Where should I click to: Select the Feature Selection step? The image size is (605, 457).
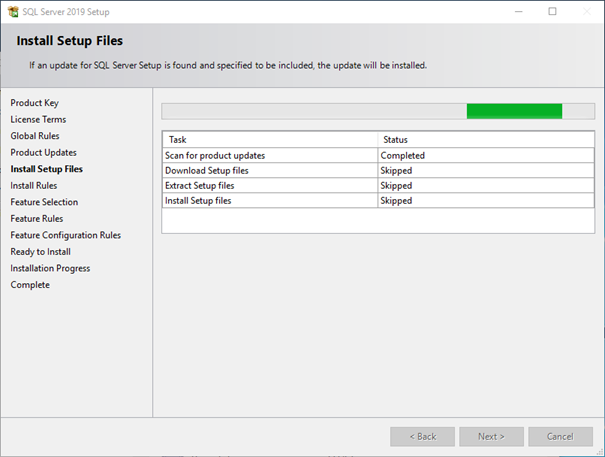point(44,202)
